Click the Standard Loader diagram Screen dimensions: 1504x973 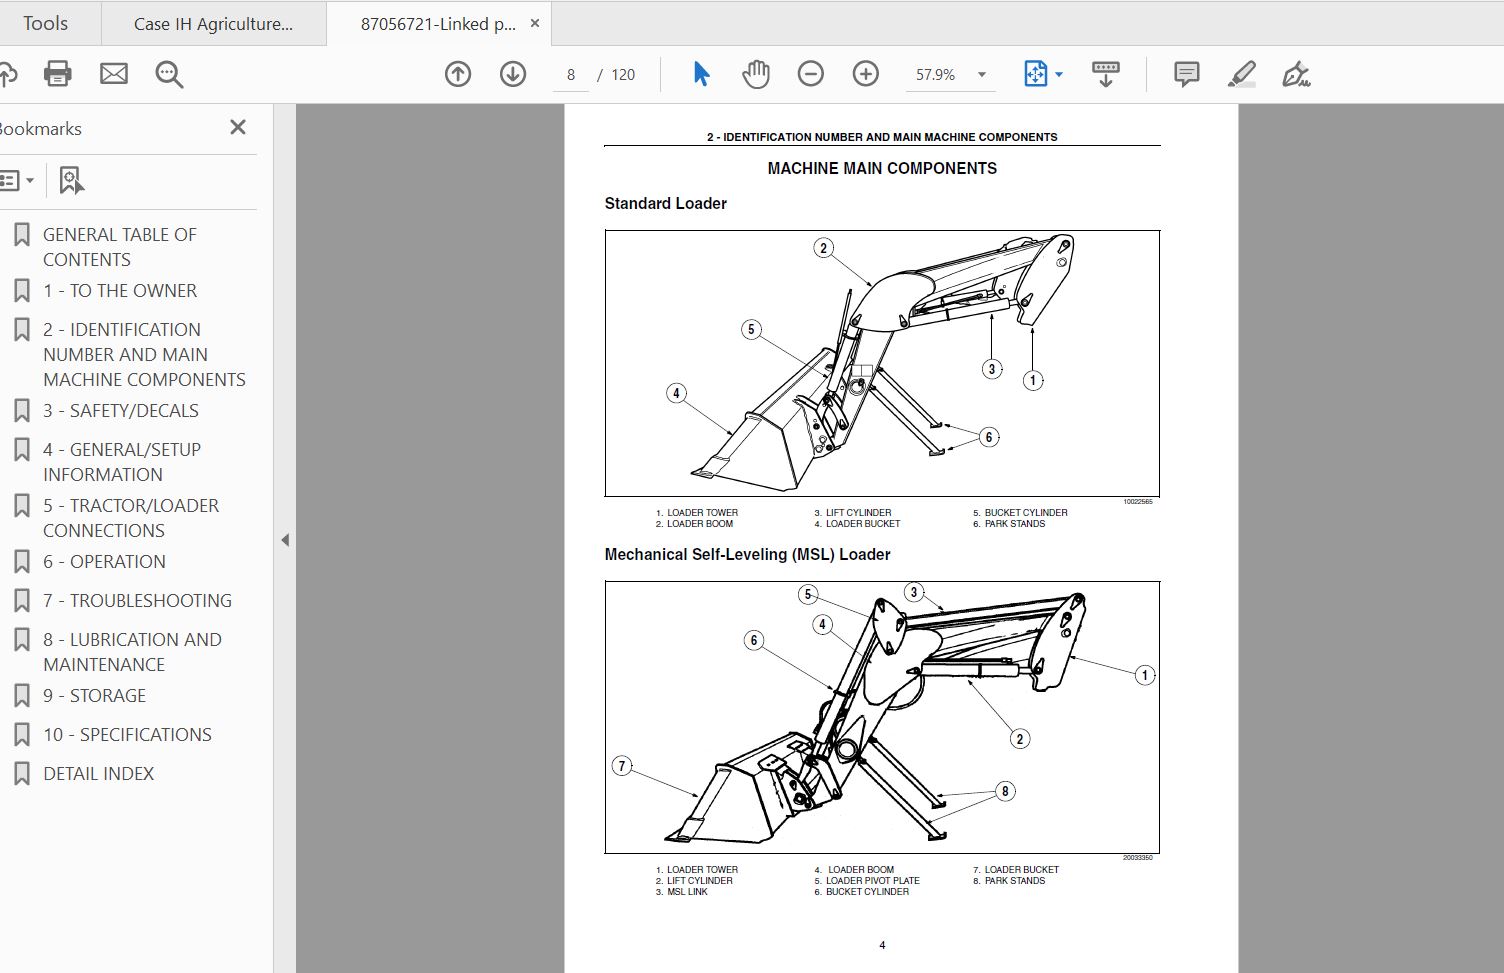(x=882, y=363)
